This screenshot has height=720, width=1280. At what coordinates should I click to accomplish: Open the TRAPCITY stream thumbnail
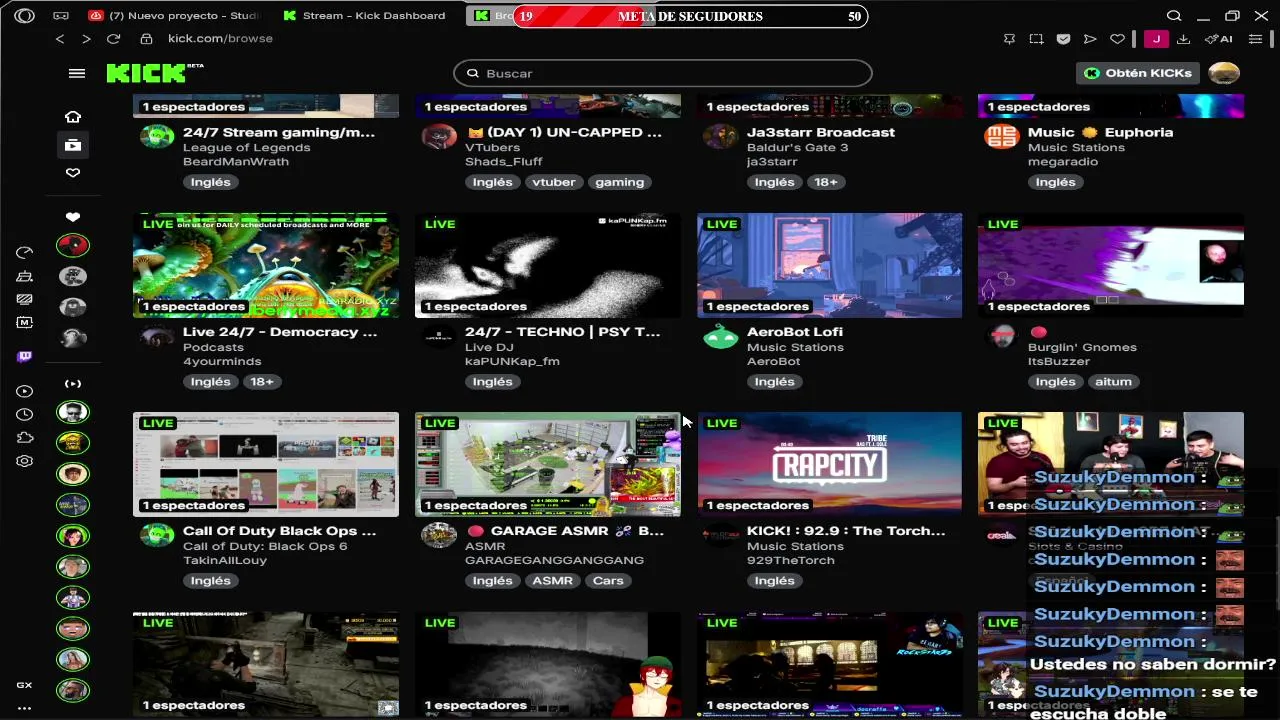coord(829,464)
